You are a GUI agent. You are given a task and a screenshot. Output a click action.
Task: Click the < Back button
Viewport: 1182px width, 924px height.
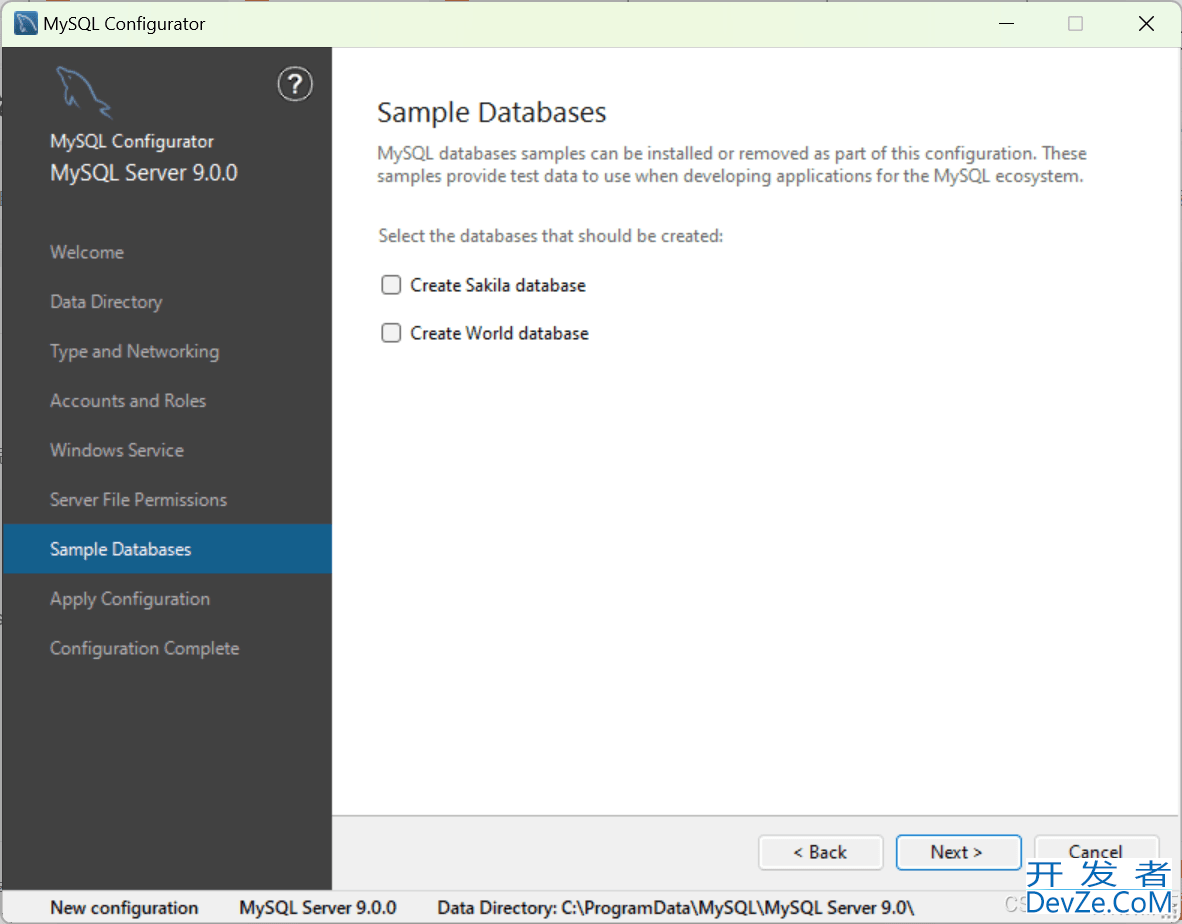click(820, 852)
